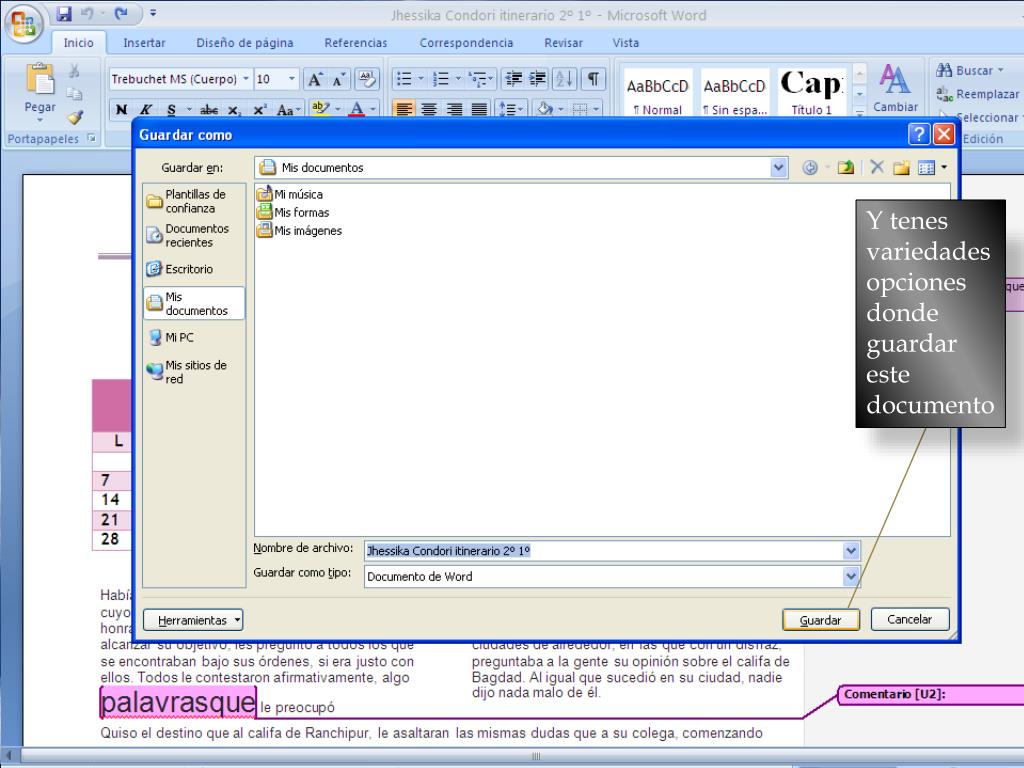Click the increase indent icon
This screenshot has width=1024, height=768.
coord(538,79)
